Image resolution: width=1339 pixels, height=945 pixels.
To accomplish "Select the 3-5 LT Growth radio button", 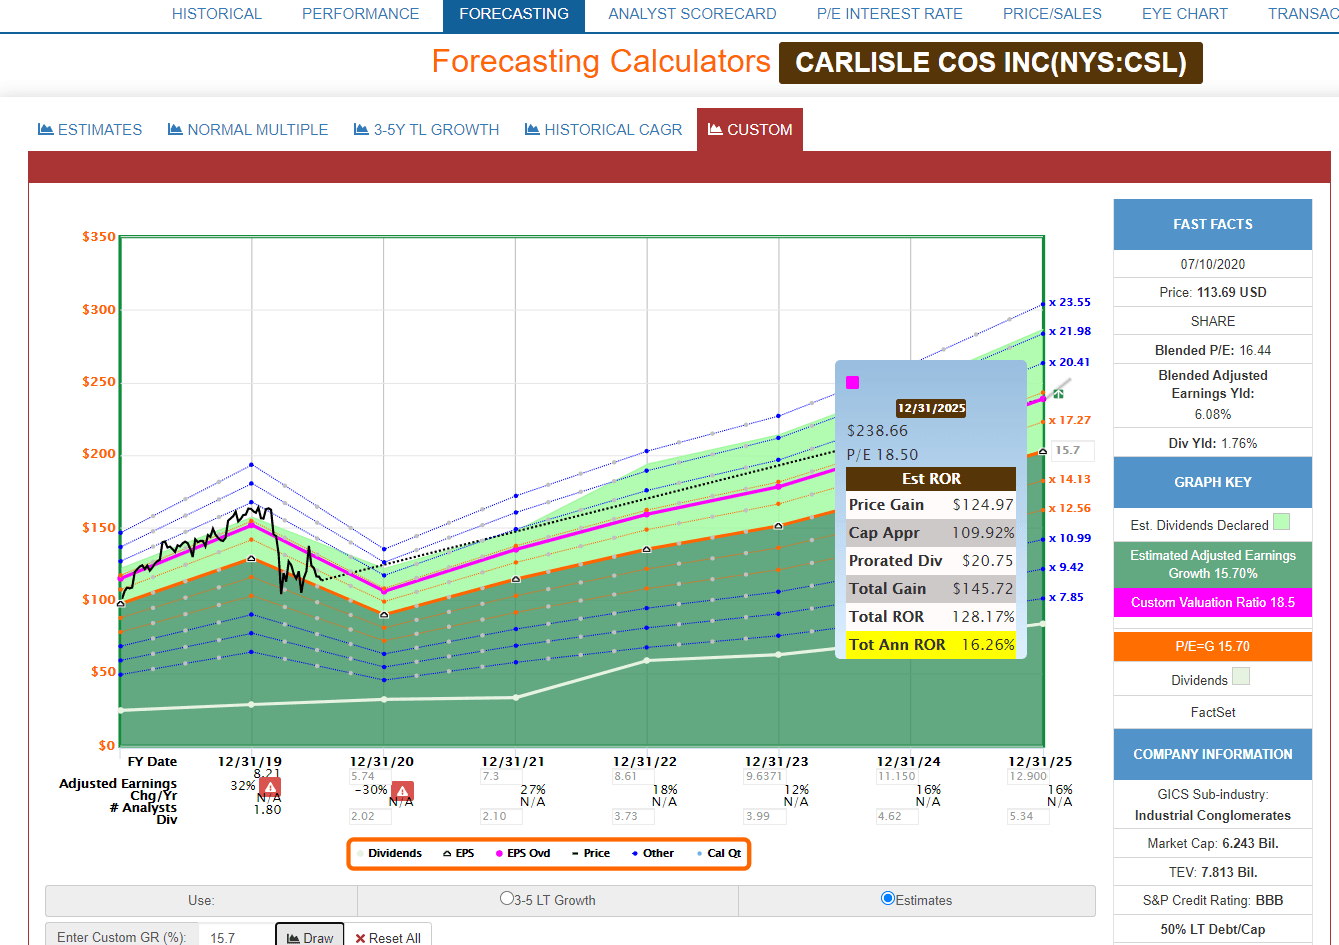I will click(507, 898).
